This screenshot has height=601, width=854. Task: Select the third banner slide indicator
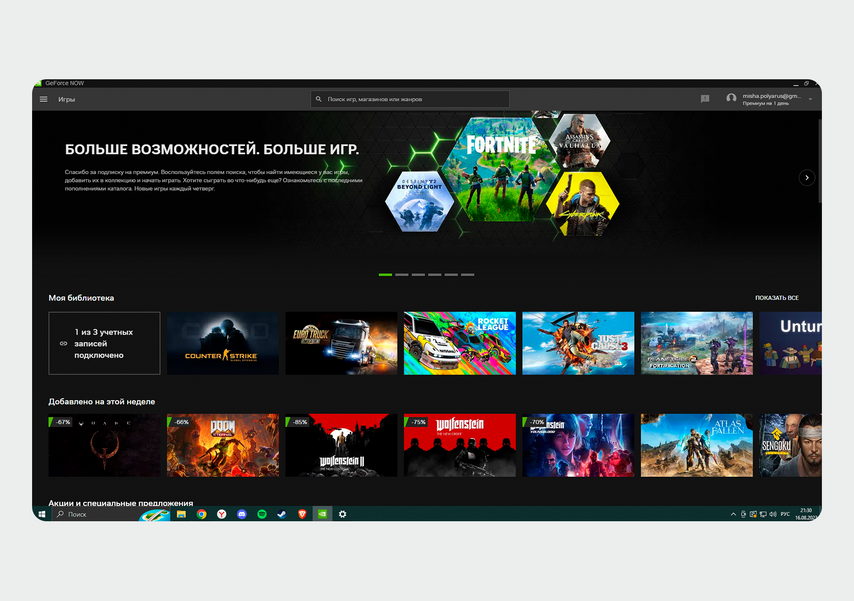pos(418,275)
